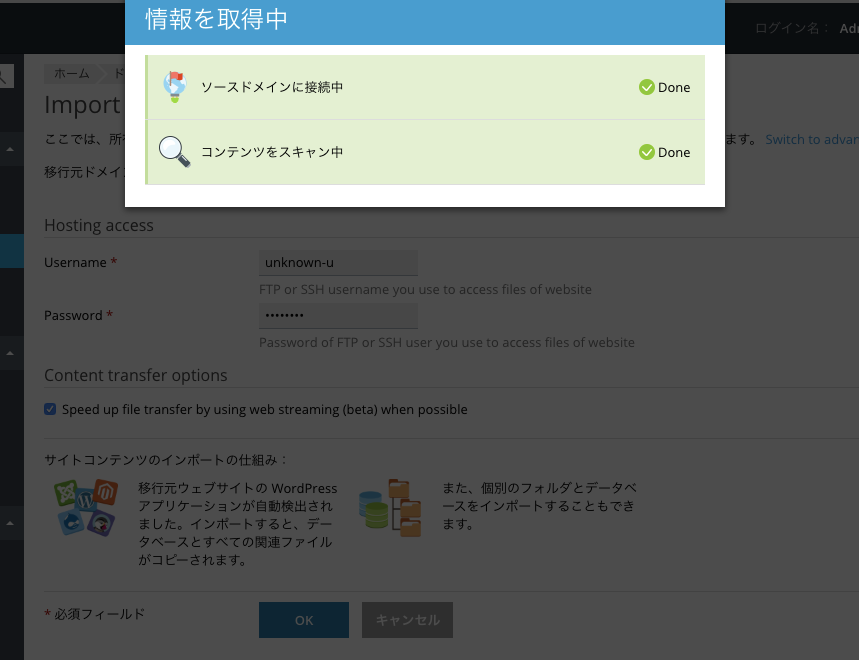Collapse the second sidebar section arrow
This screenshot has height=660, width=859.
10,353
